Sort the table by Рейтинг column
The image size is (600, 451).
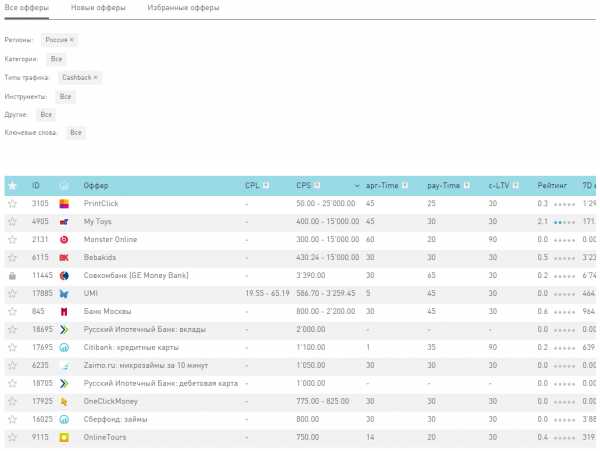point(552,186)
